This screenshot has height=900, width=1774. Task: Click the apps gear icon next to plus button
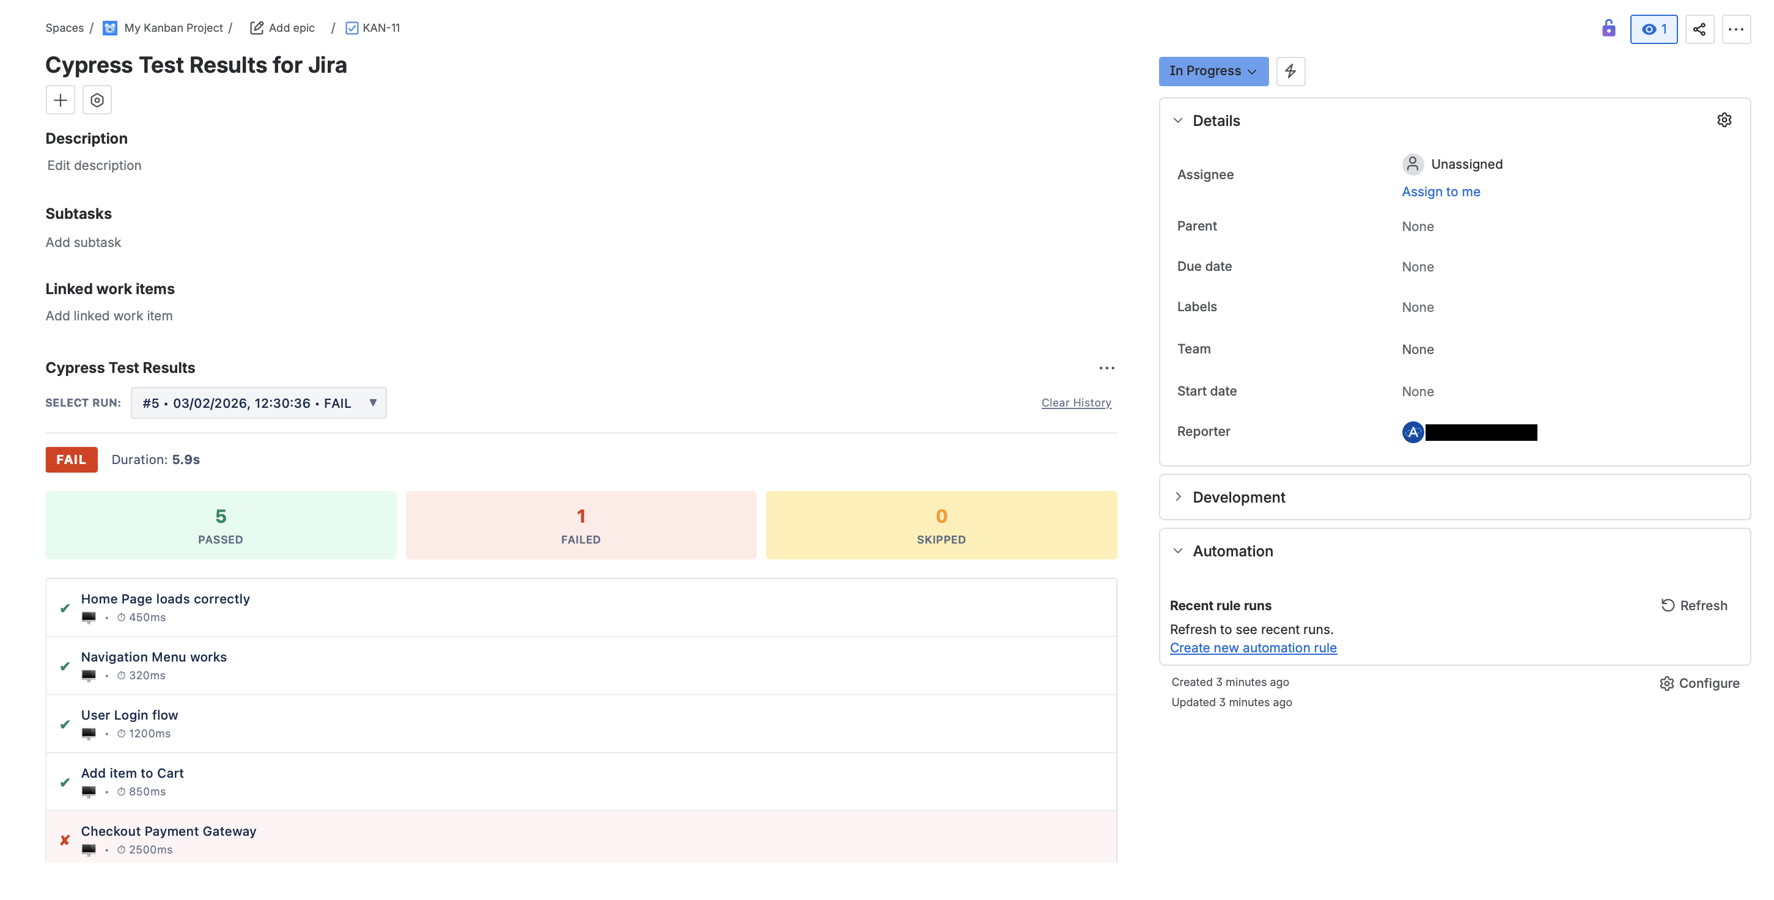click(96, 100)
